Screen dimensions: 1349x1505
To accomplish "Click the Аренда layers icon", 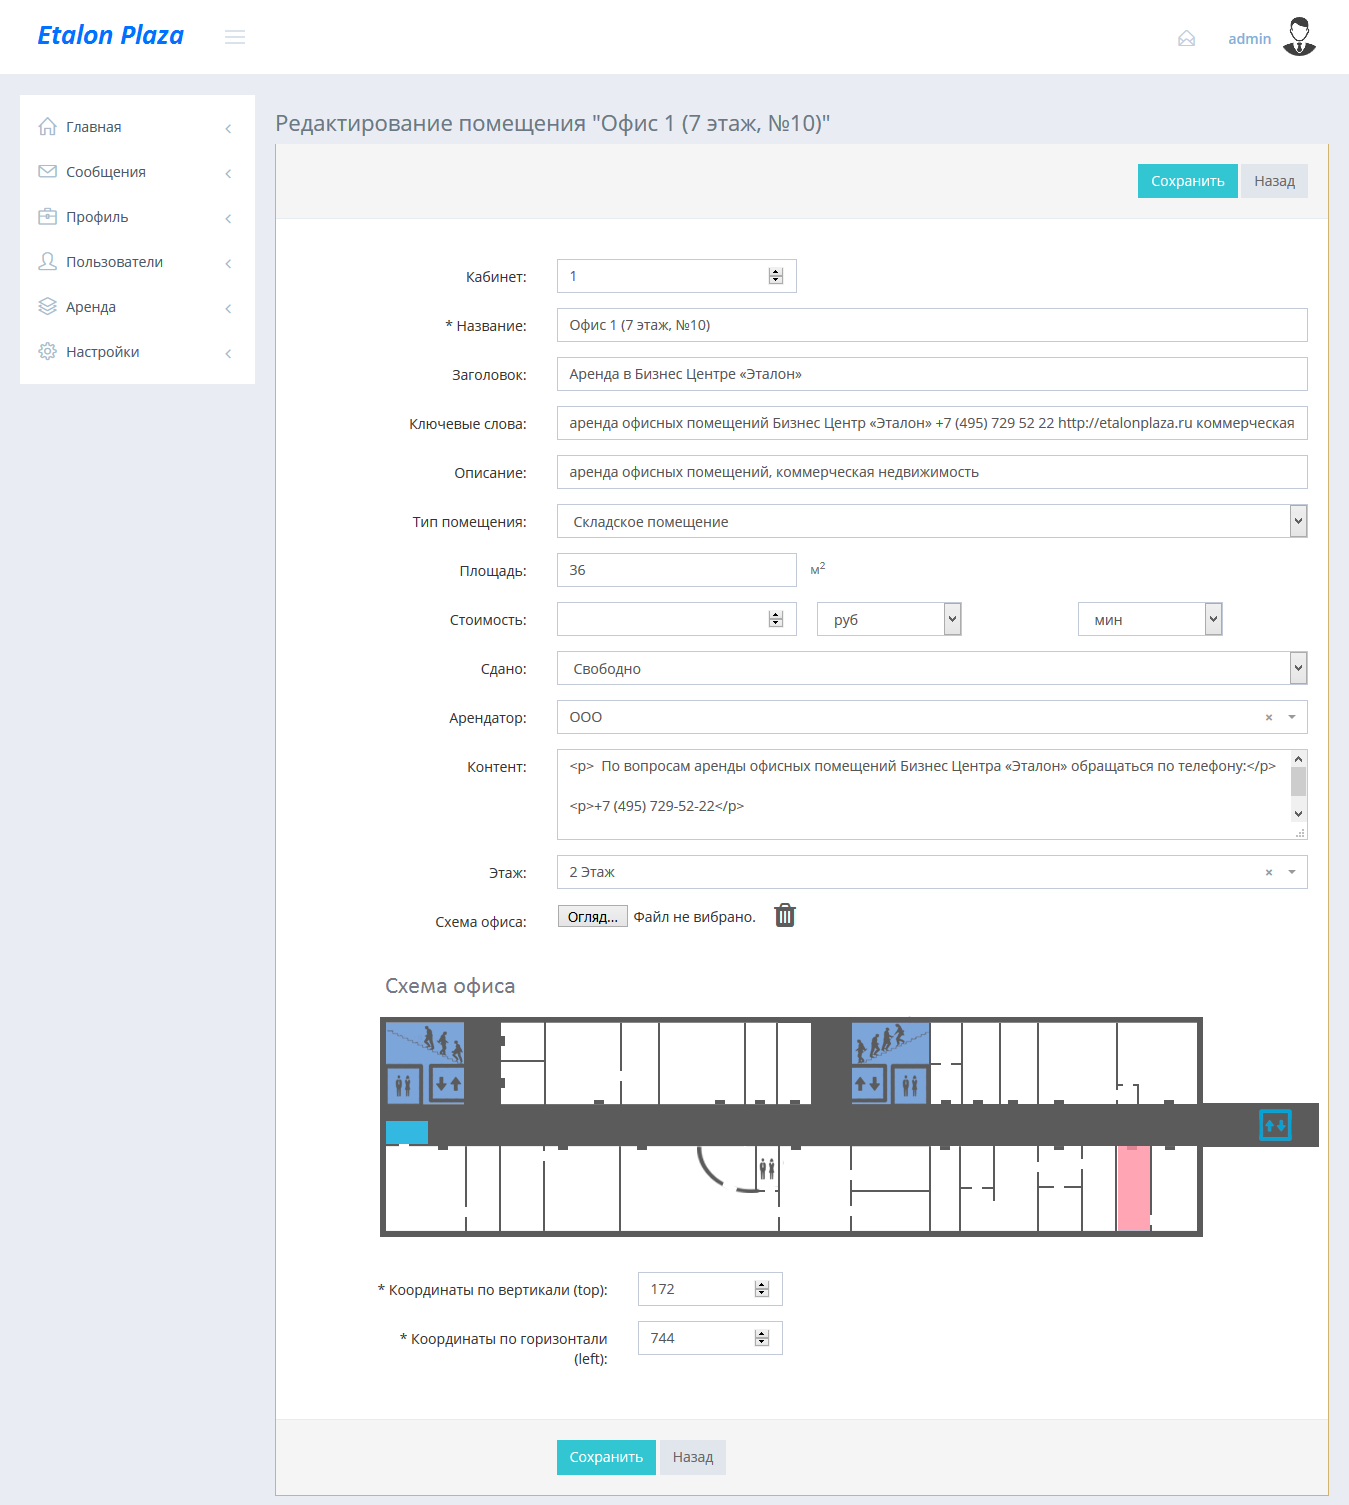I will tap(47, 307).
